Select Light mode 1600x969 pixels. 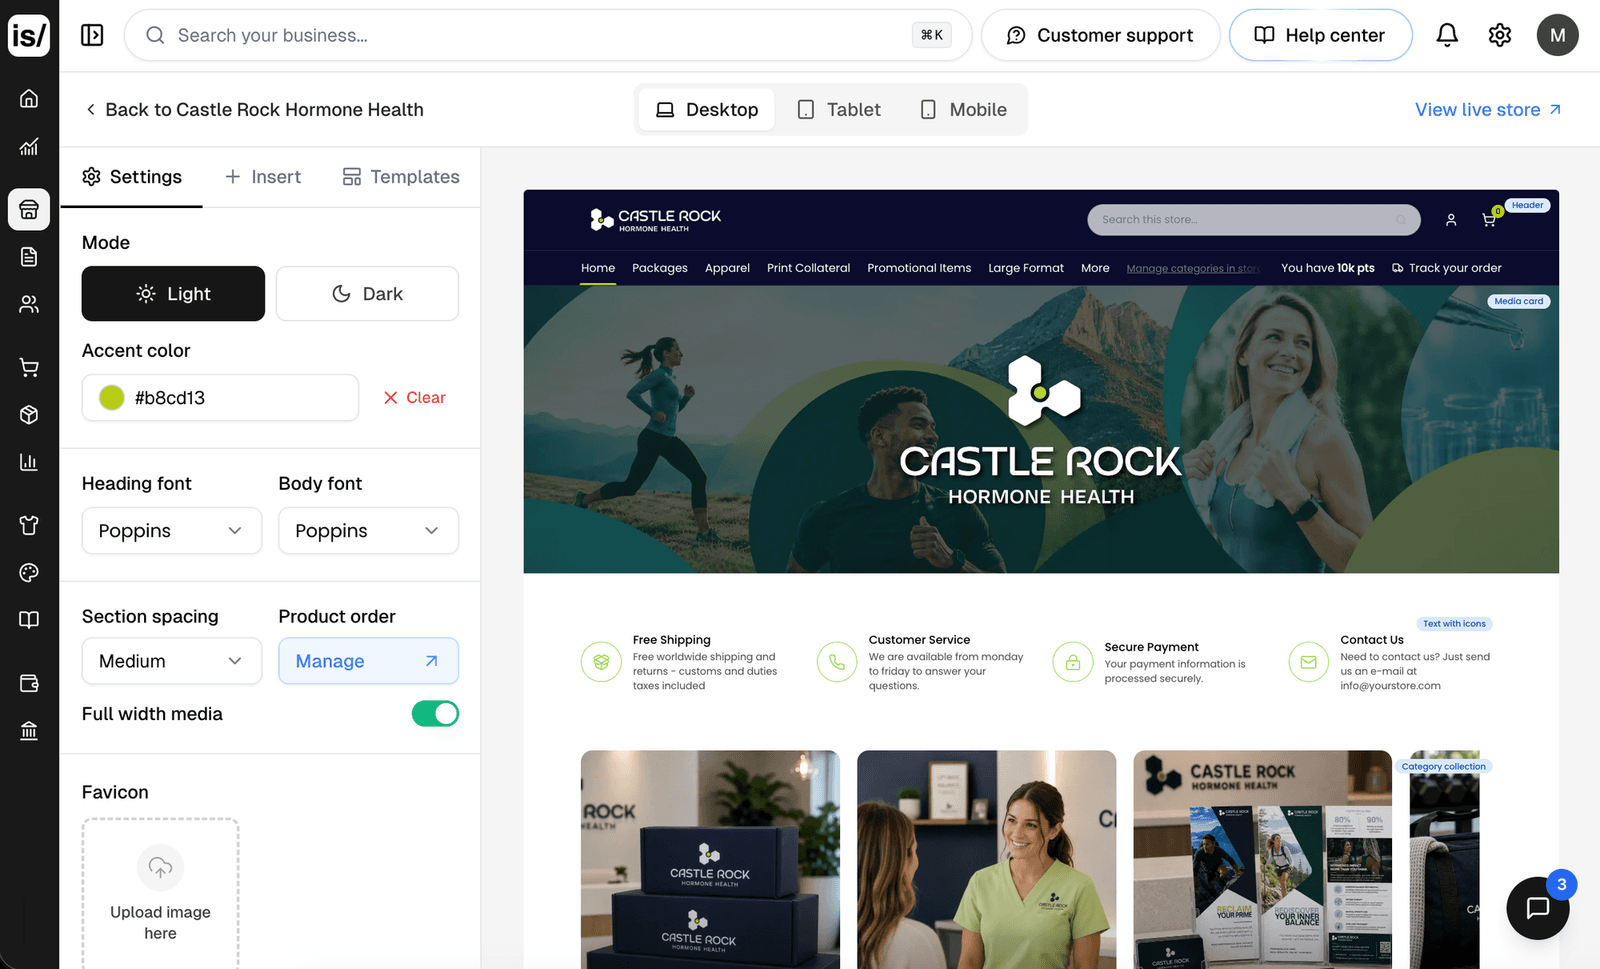click(173, 294)
